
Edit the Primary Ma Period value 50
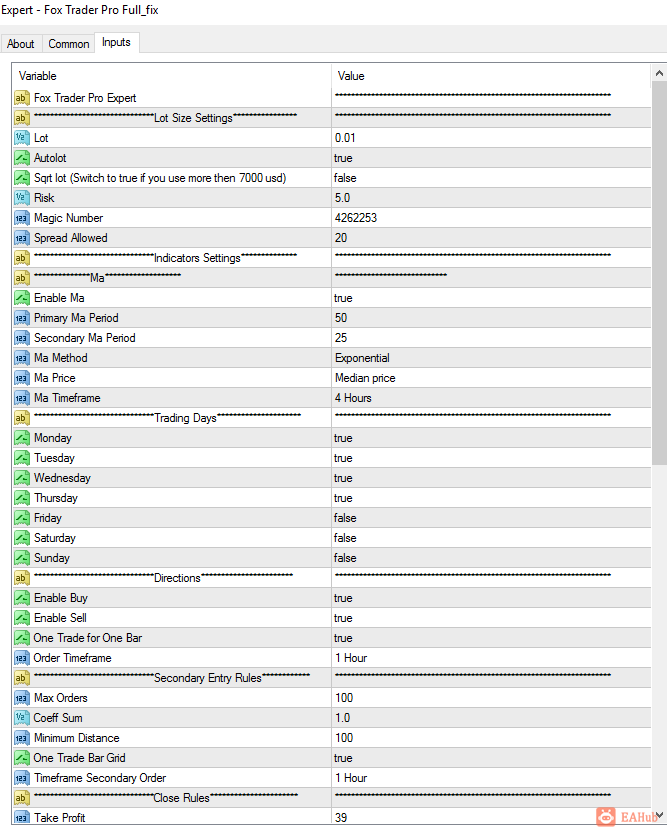point(491,318)
